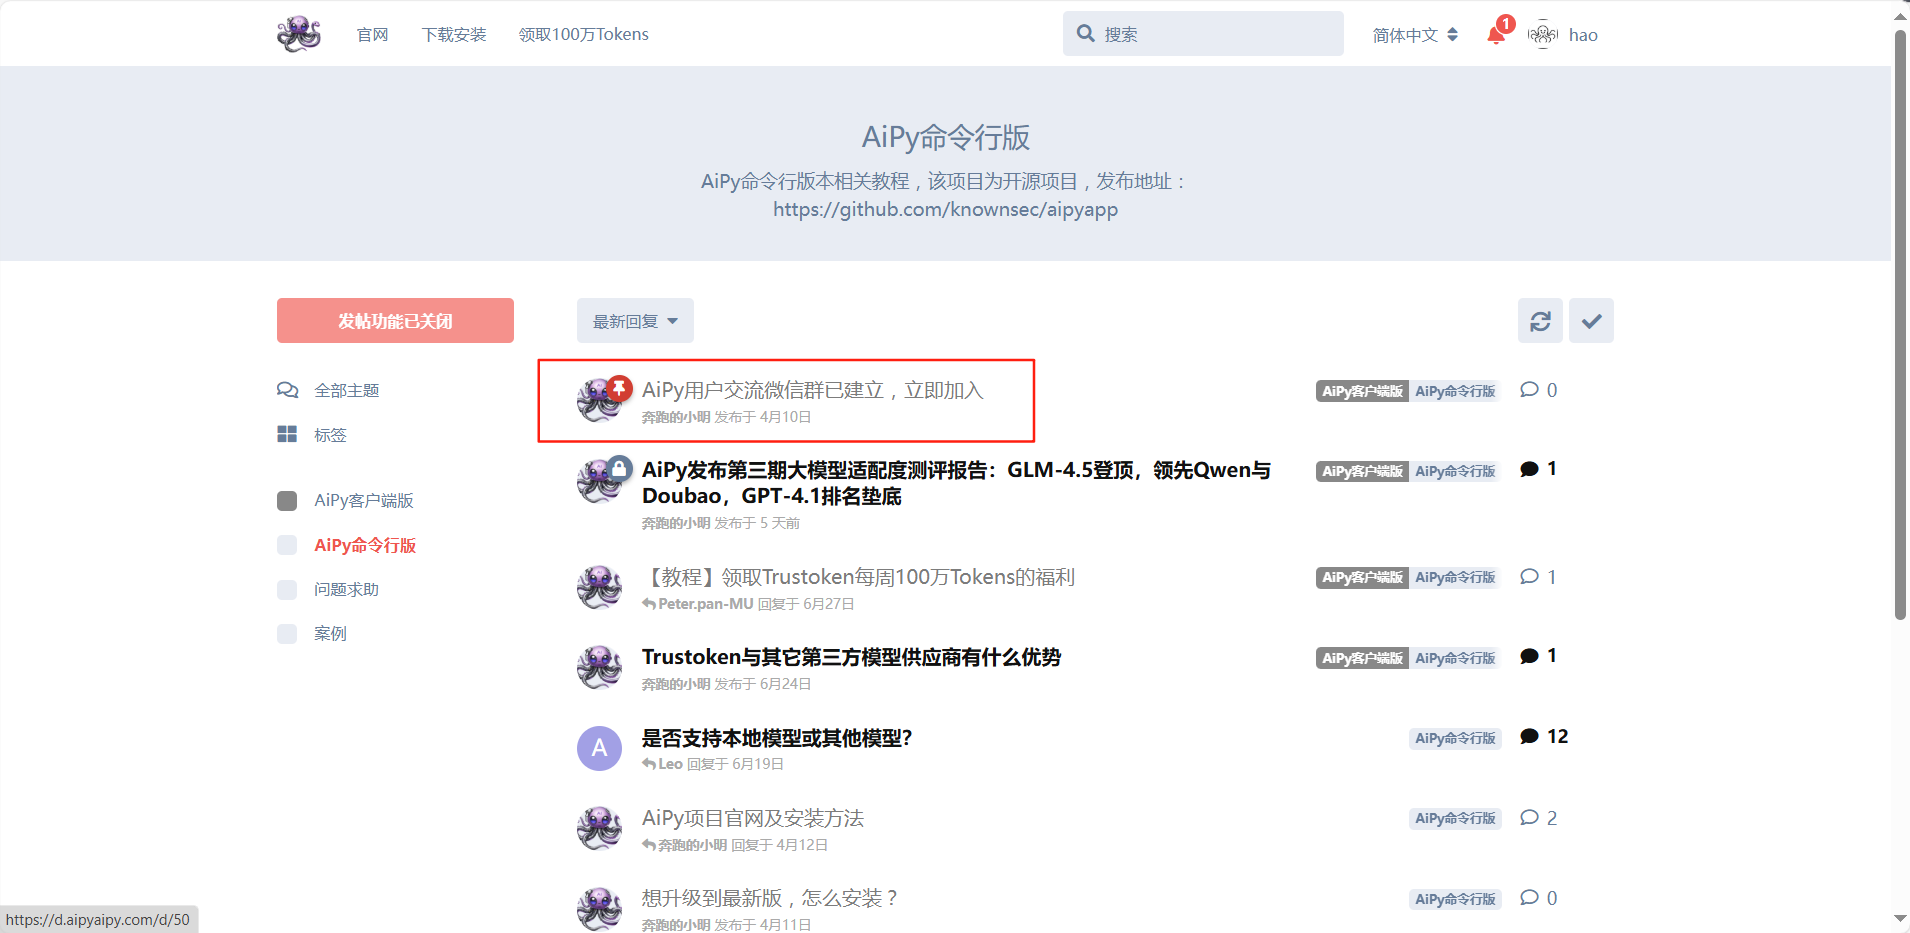This screenshot has width=1910, height=933.
Task: Click the 12 replies bubble on the local-model post
Action: pos(1544,737)
